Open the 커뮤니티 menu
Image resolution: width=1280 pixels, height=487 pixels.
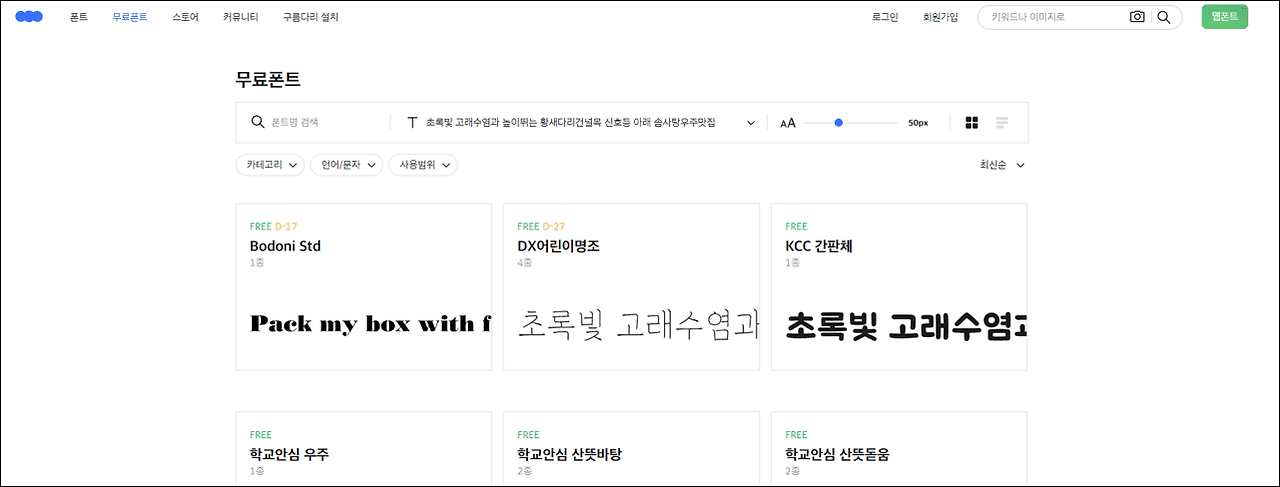coord(240,17)
